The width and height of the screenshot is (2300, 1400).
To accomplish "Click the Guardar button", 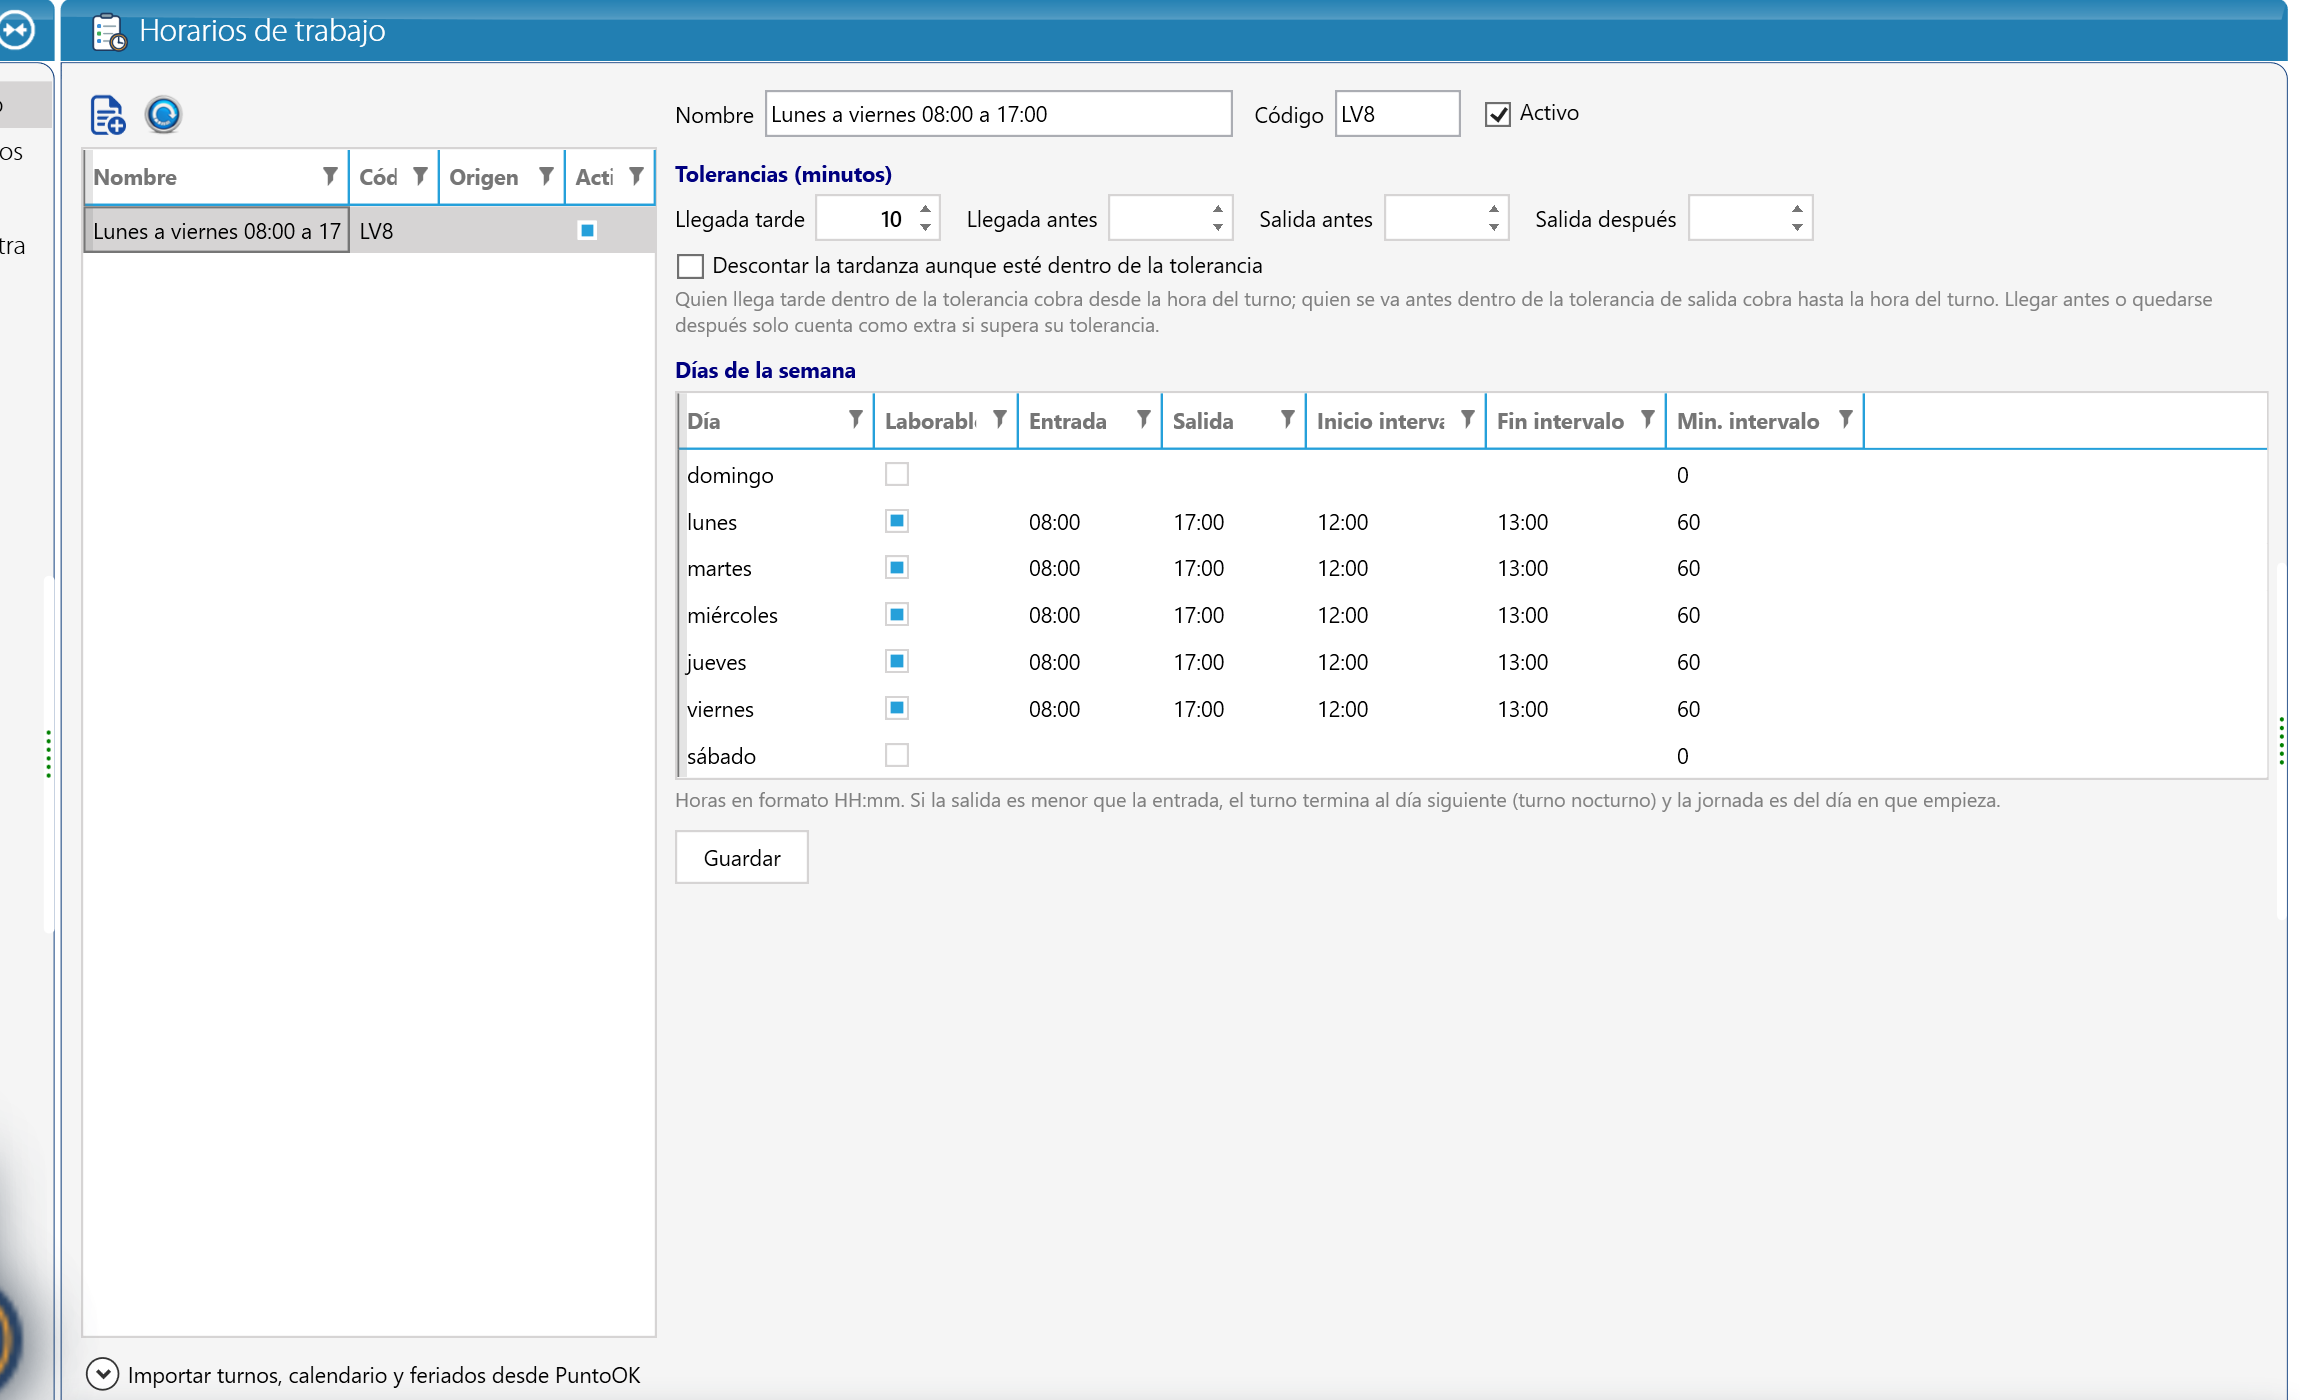I will [x=742, y=857].
